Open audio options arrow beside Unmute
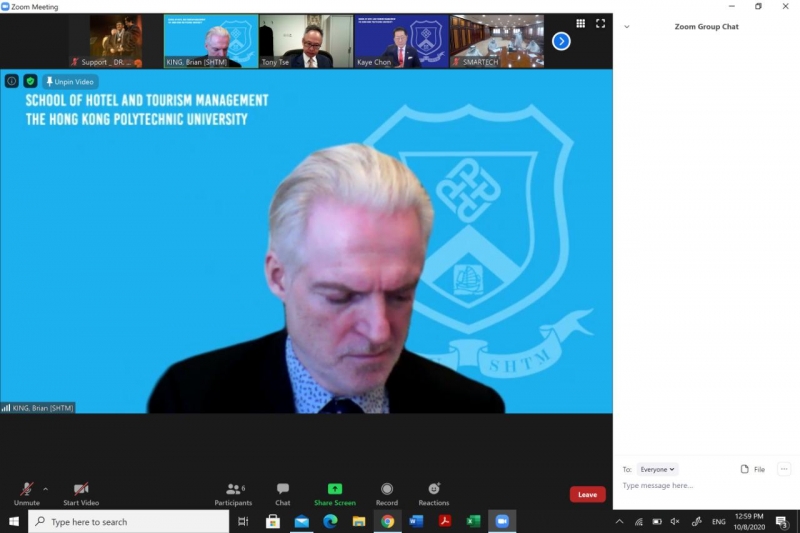The width and height of the screenshot is (800, 533). [x=46, y=489]
